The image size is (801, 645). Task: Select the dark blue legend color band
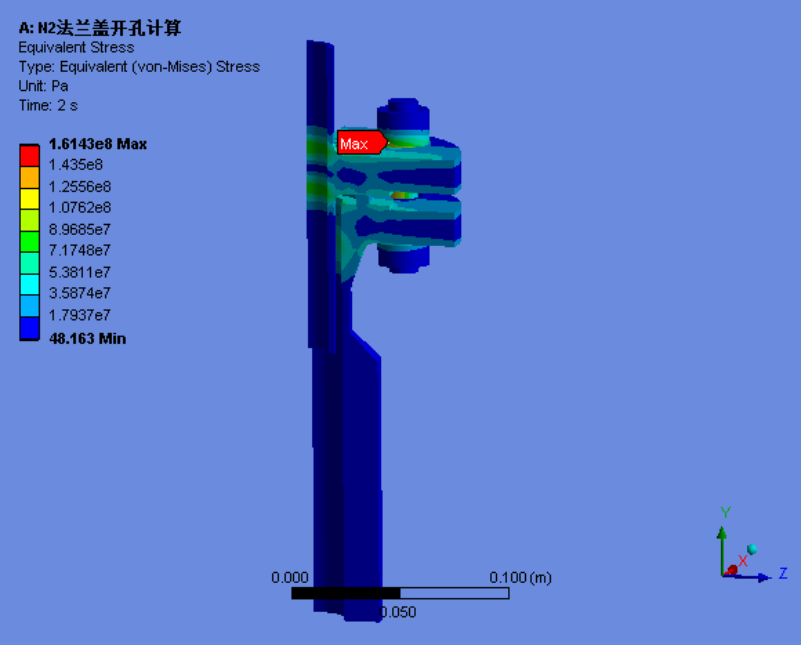30,328
